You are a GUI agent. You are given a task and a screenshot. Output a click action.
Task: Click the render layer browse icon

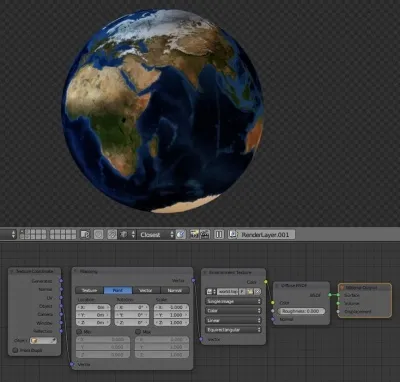(x=233, y=235)
